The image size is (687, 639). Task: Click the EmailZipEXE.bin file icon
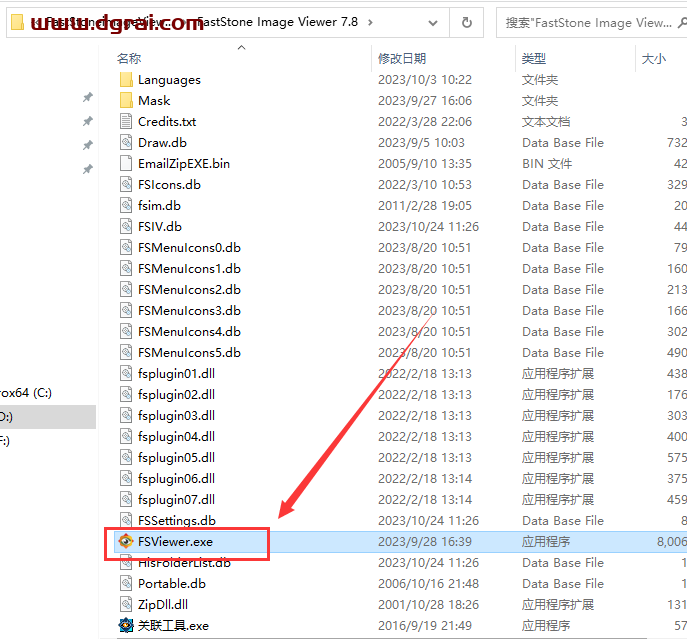point(126,163)
